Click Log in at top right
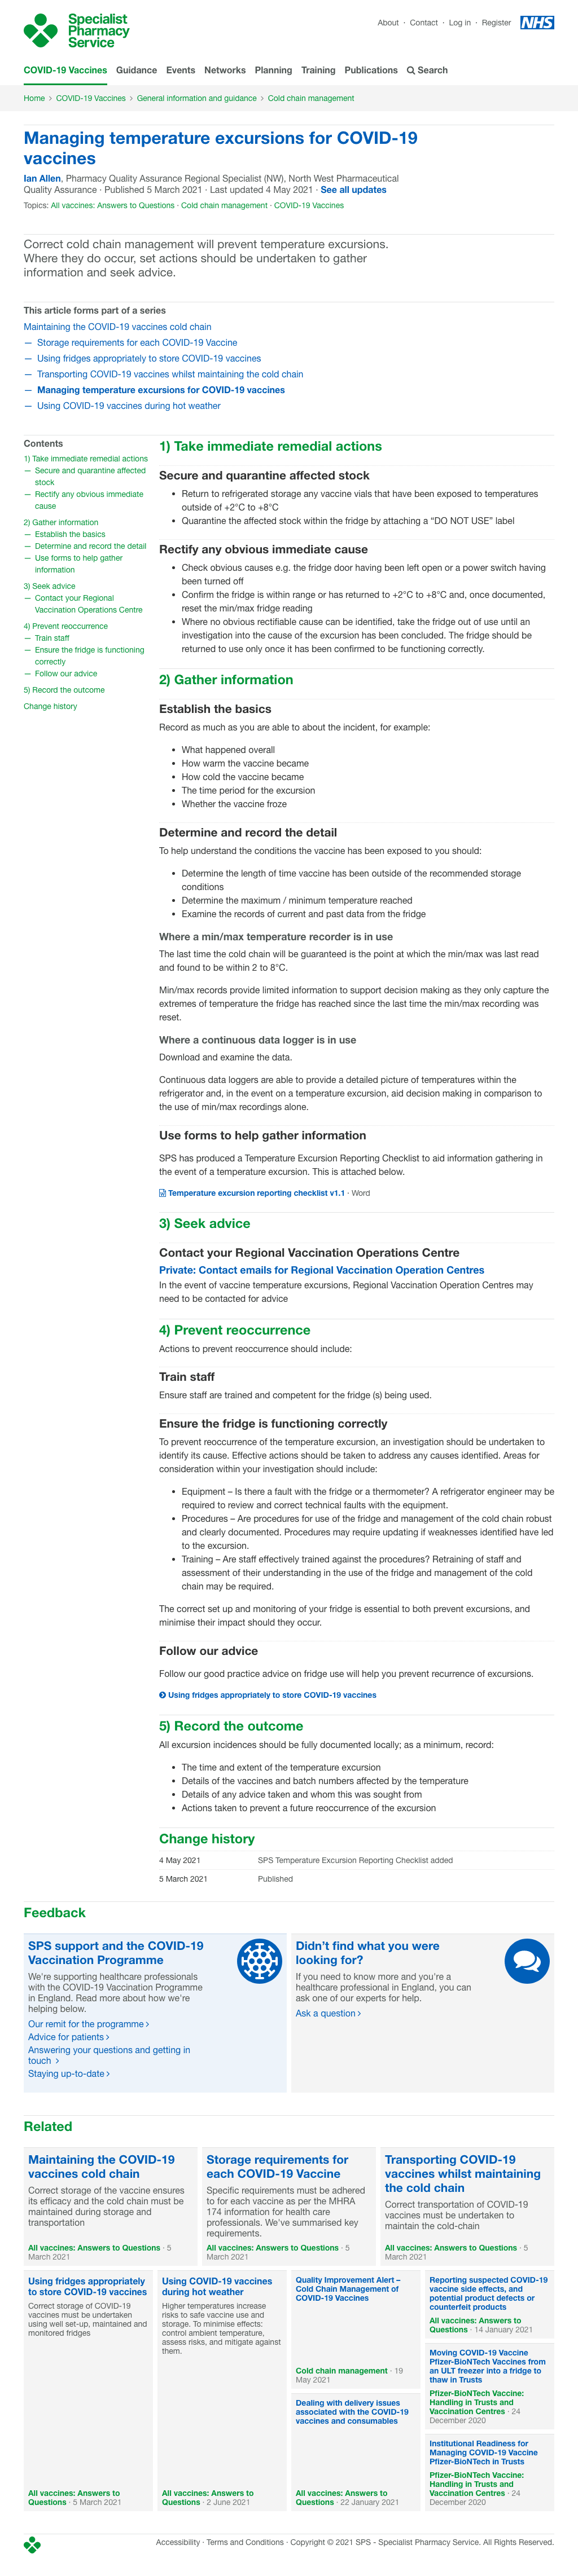The width and height of the screenshot is (578, 2576). click(459, 23)
